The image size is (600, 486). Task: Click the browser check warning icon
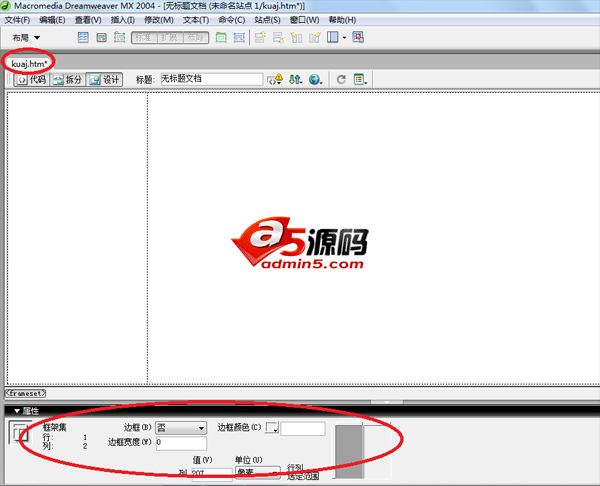[275, 80]
